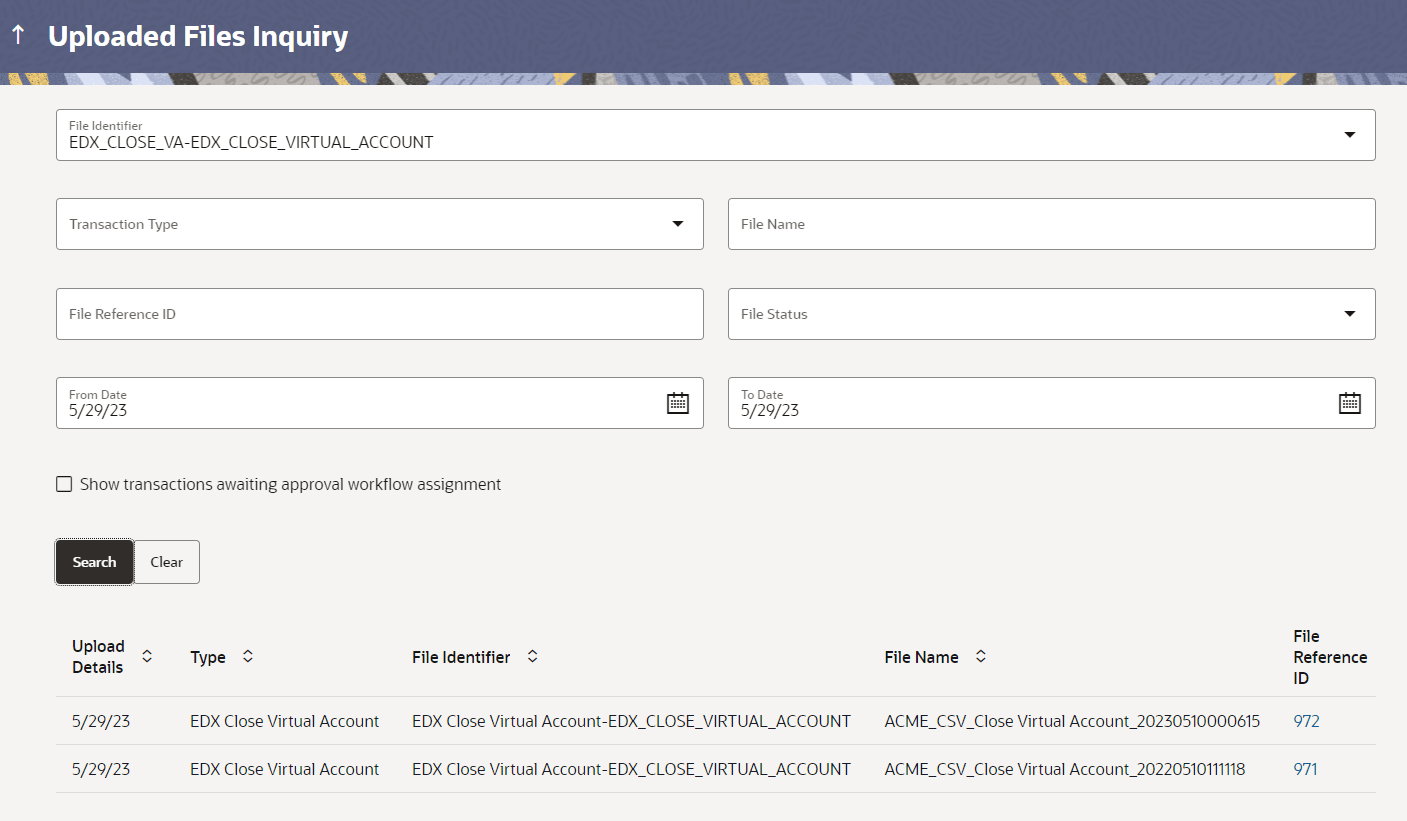This screenshot has height=821, width=1407.
Task: Click the Uploaded Files Inquiry page title
Action: click(x=198, y=36)
